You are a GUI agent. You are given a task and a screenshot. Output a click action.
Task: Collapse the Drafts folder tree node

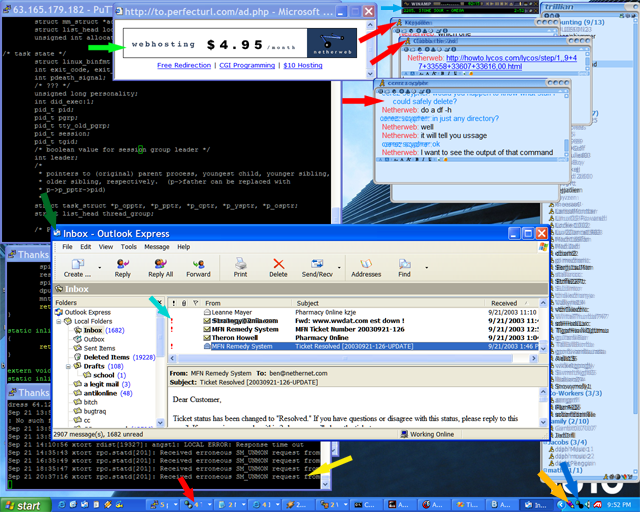[68, 366]
